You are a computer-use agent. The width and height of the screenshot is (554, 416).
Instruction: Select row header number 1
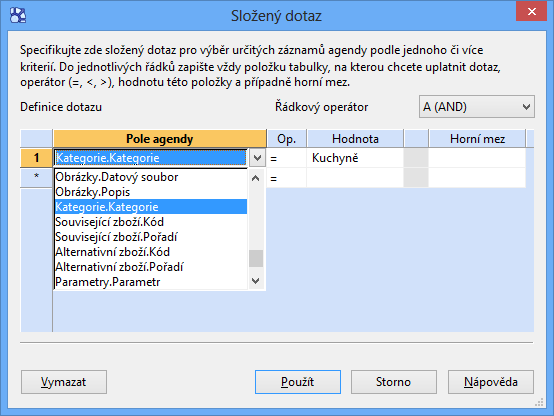point(36,158)
